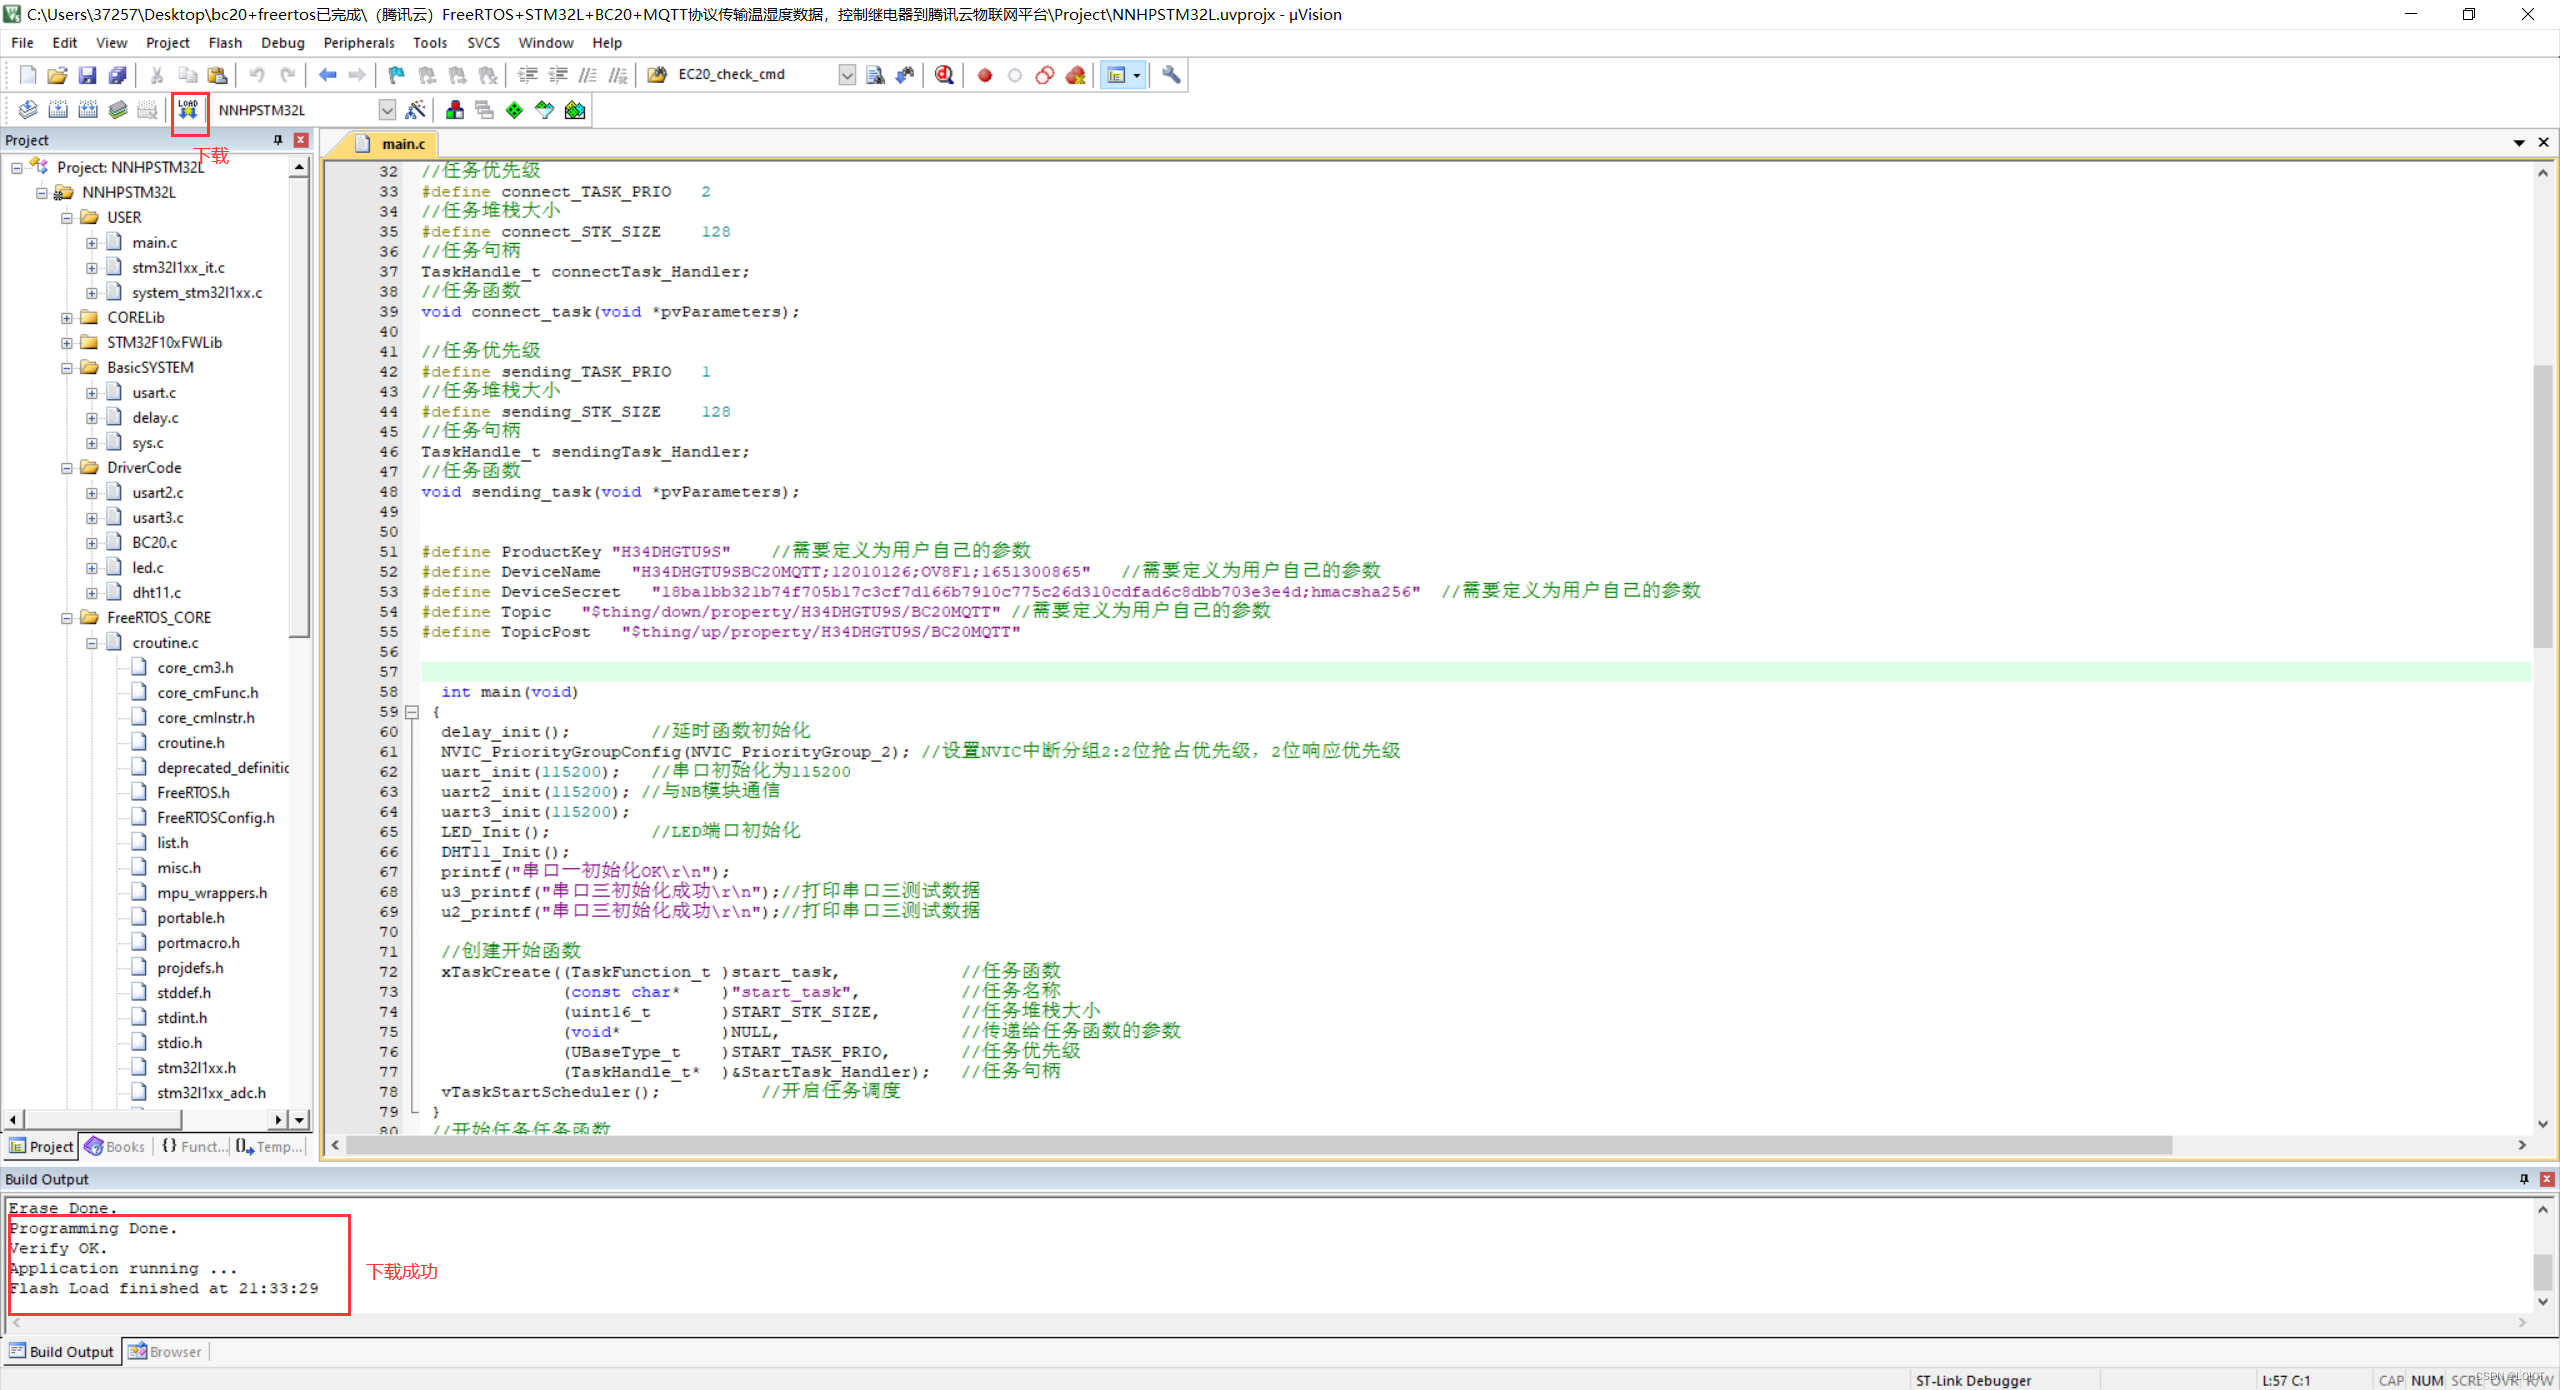Image resolution: width=2560 pixels, height=1390 pixels.
Task: Collapse the DriverCode folder
Action: 66,468
